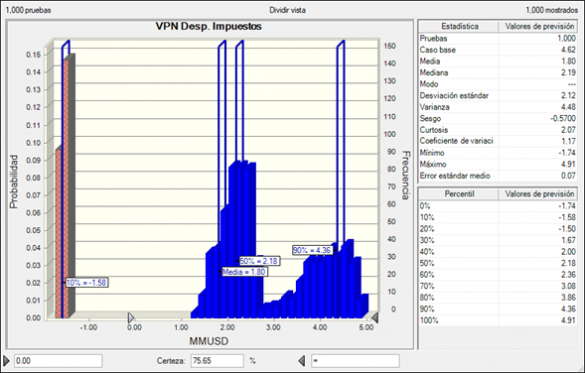Select the 70% percentile row

pyautogui.click(x=498, y=286)
